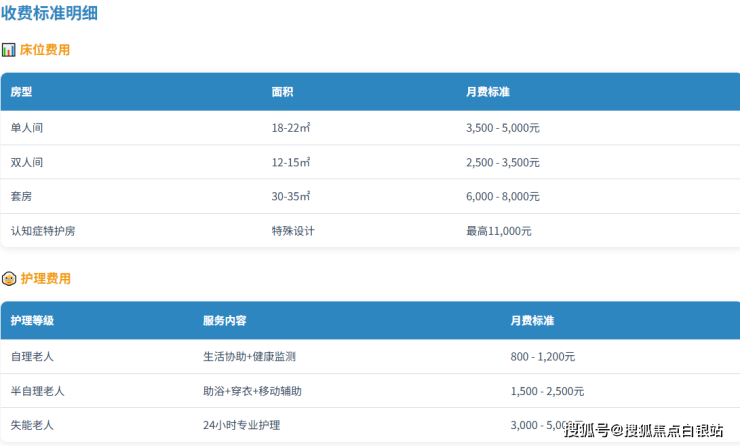This screenshot has width=740, height=446.
Task: Click the 床位费用 section heading
Action: 45,50
